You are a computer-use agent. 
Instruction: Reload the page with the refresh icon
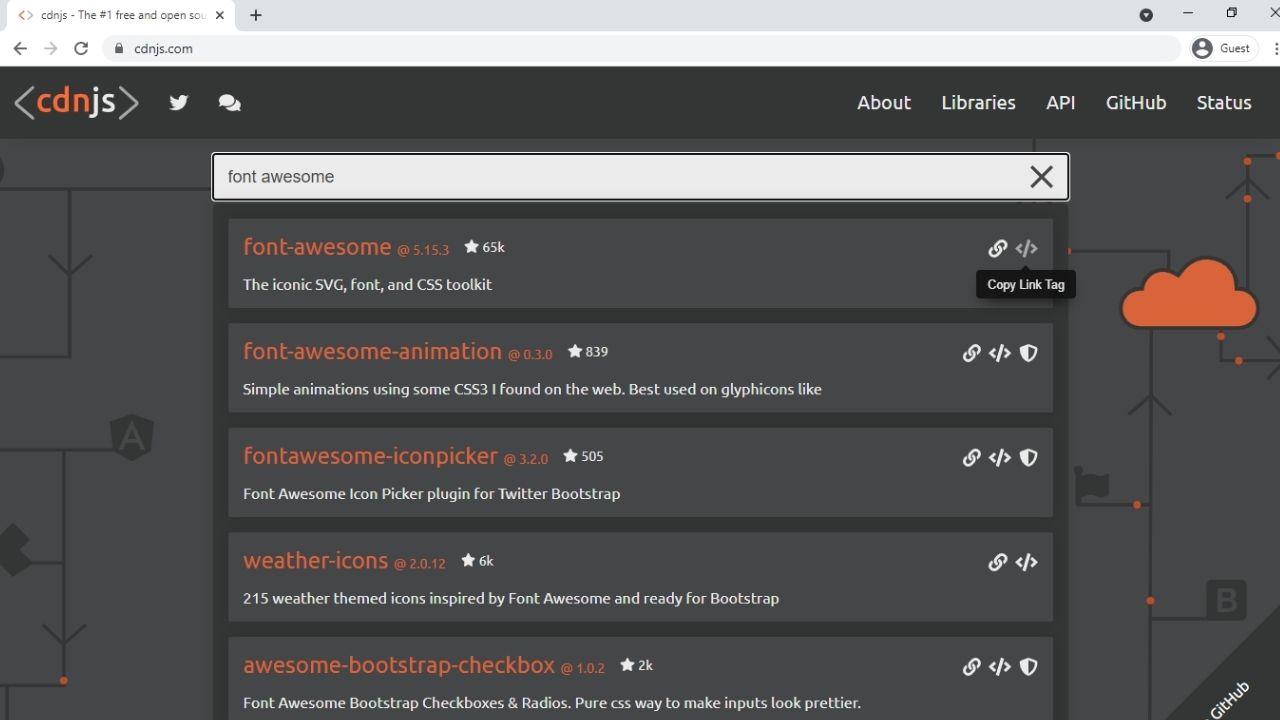[81, 48]
